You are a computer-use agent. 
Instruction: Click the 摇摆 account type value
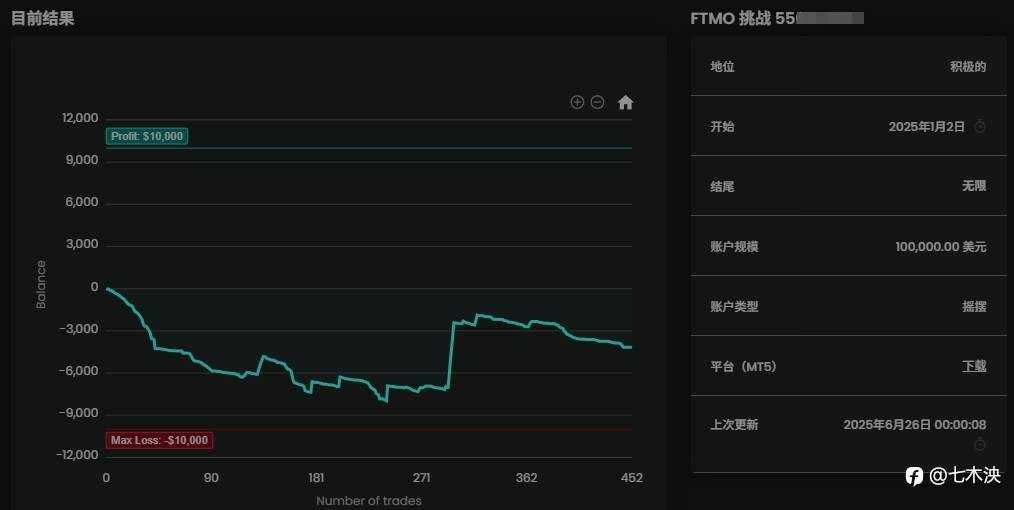[x=974, y=306]
